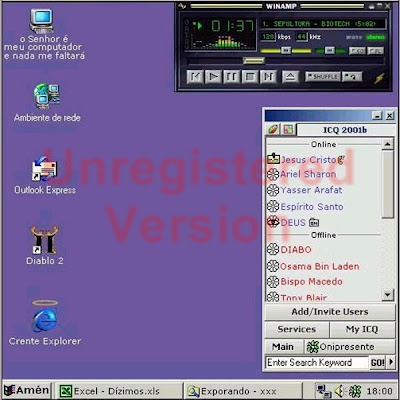The image size is (400, 400).
Task: Skip to next track in Winamp
Action: click(x=268, y=77)
